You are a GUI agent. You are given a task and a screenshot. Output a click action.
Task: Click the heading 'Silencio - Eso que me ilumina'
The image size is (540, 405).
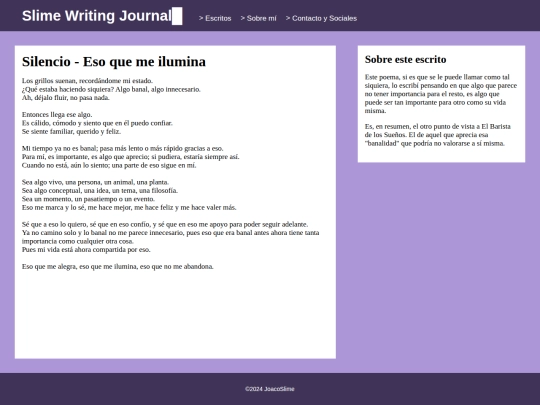click(x=114, y=62)
